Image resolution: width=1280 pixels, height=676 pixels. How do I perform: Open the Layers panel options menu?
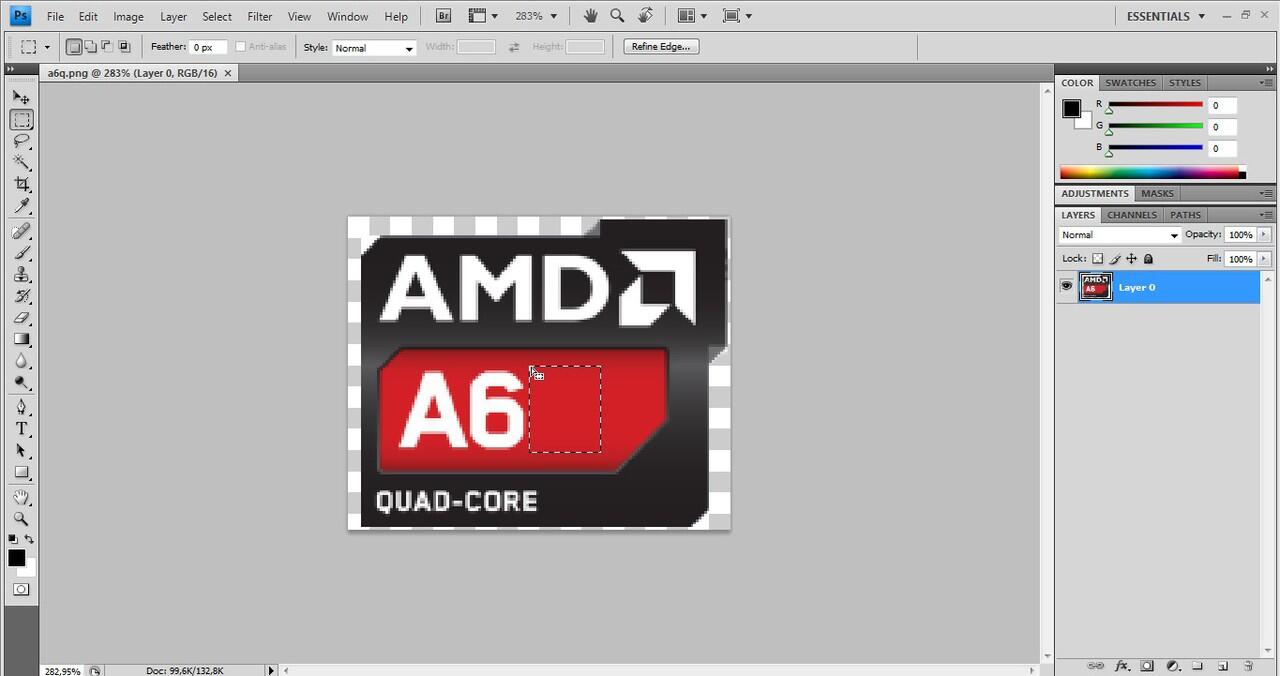[x=1266, y=215]
